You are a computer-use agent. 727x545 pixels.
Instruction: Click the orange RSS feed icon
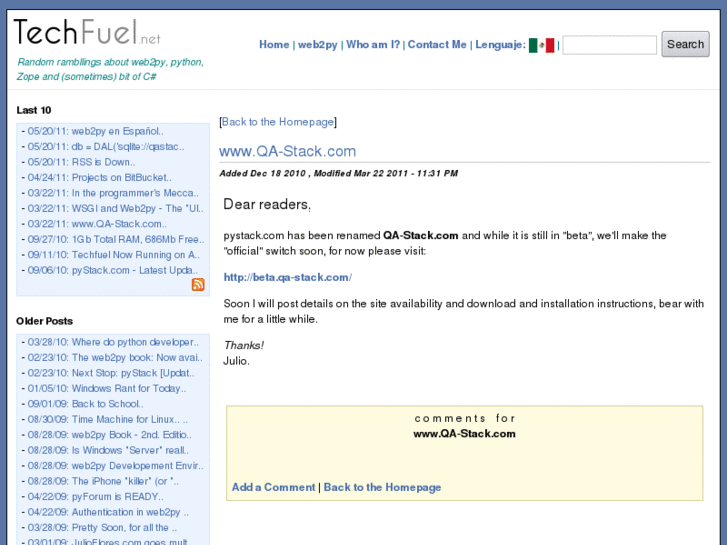click(198, 284)
